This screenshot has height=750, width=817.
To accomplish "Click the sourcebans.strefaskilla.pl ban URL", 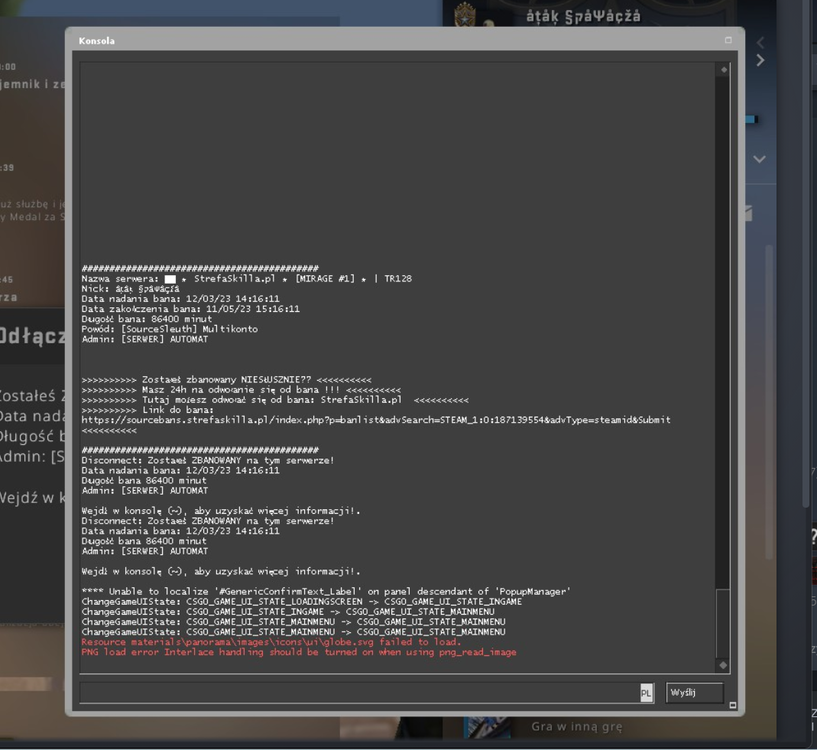I will [376, 420].
